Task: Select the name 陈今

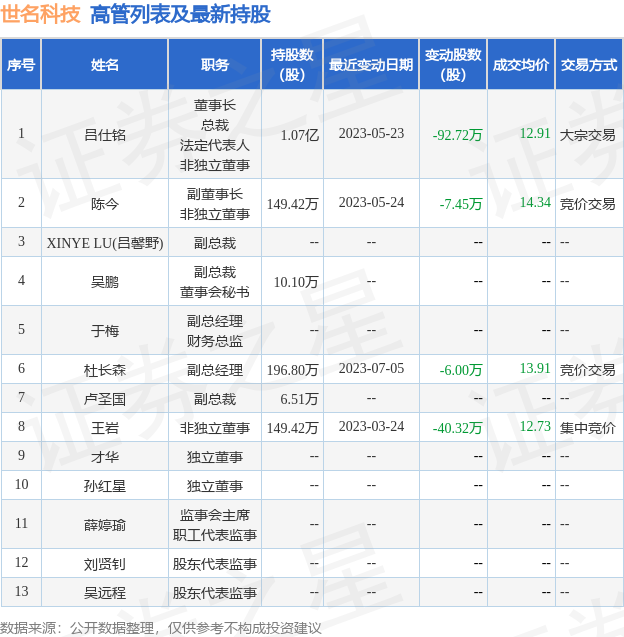Action: pos(105,204)
